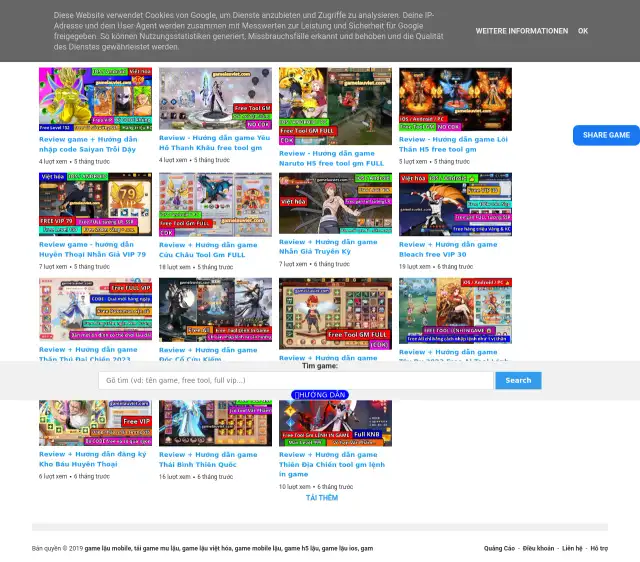Viewport: 640px width, 562px height.
Task: Open 'Nhẫn Giả Truyền Kỳ' title link
Action: [328, 247]
